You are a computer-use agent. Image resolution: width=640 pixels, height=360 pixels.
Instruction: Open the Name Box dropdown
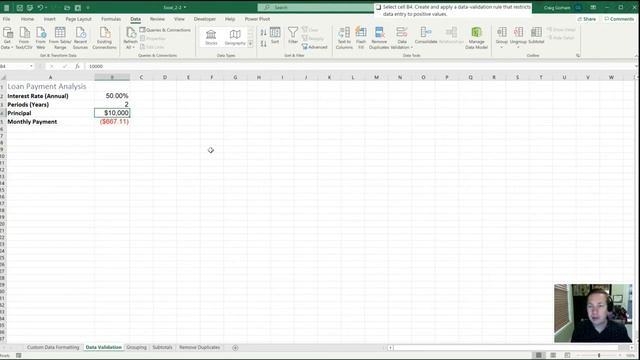click(31, 66)
